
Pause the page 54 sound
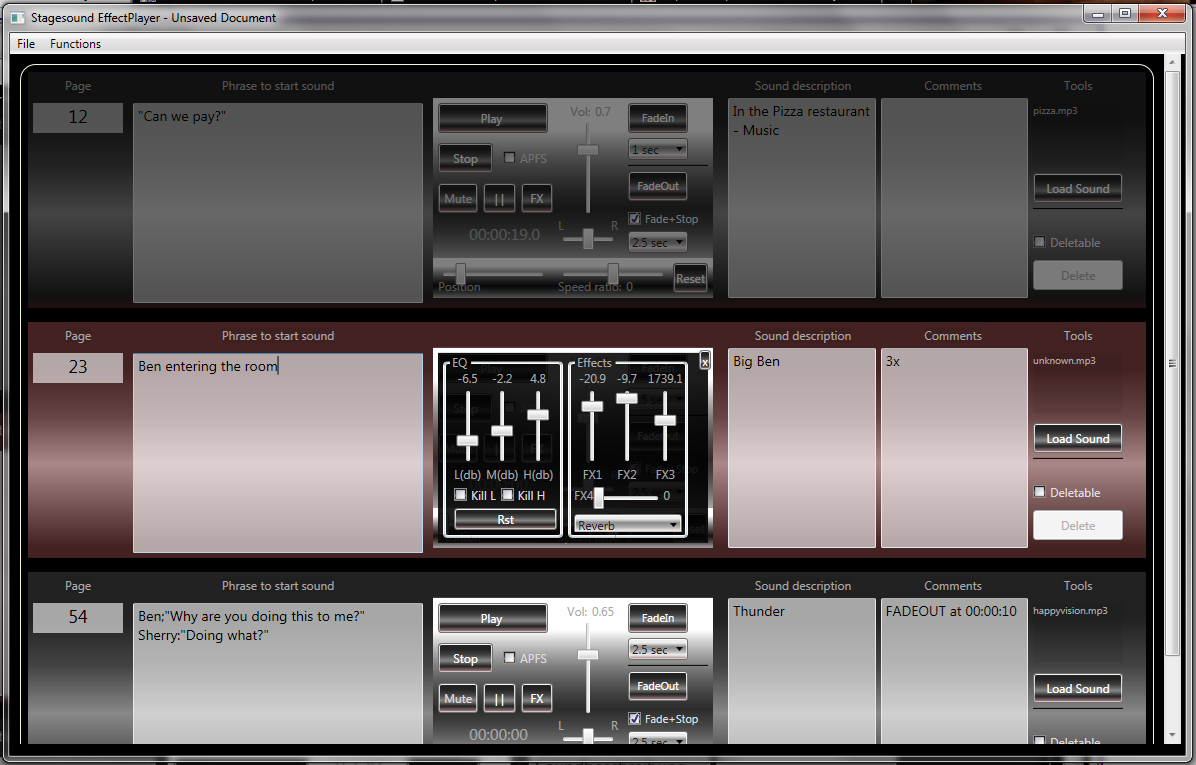(499, 699)
